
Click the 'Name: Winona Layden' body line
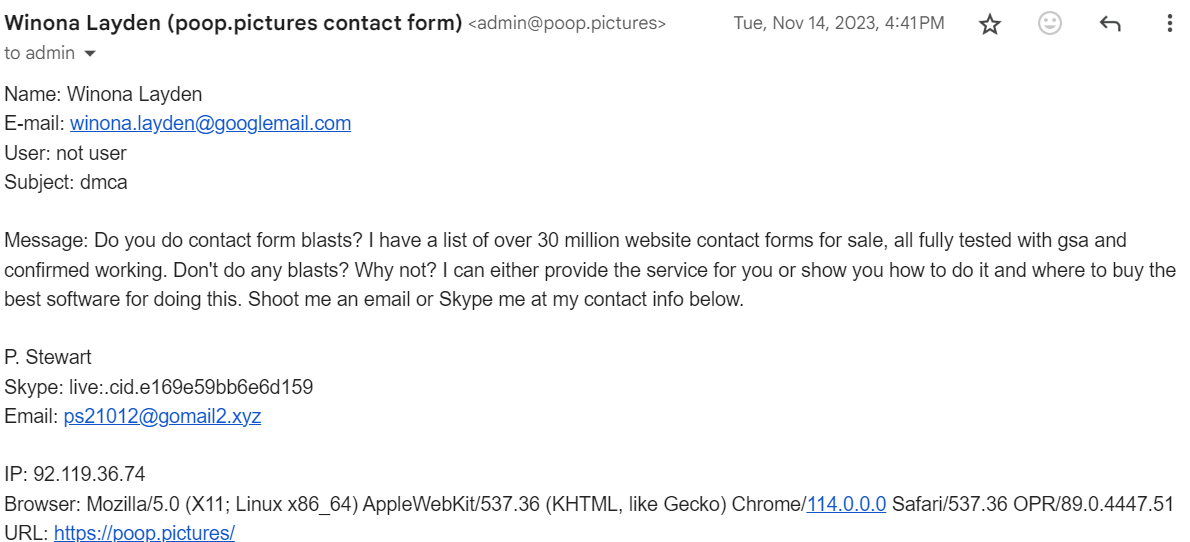[x=103, y=94]
